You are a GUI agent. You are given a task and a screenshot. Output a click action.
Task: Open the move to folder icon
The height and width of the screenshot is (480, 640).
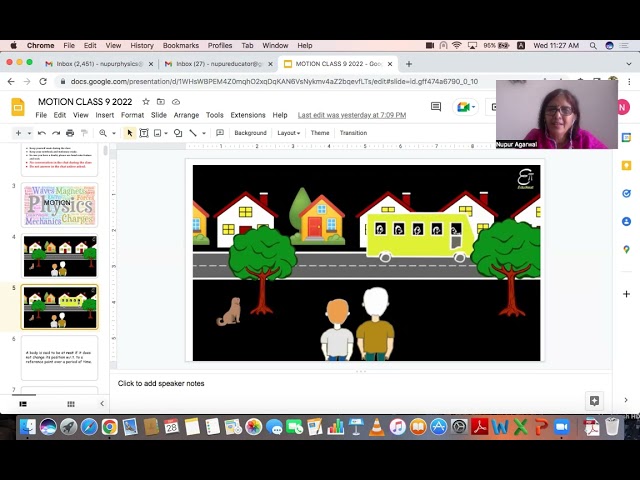pos(161,102)
